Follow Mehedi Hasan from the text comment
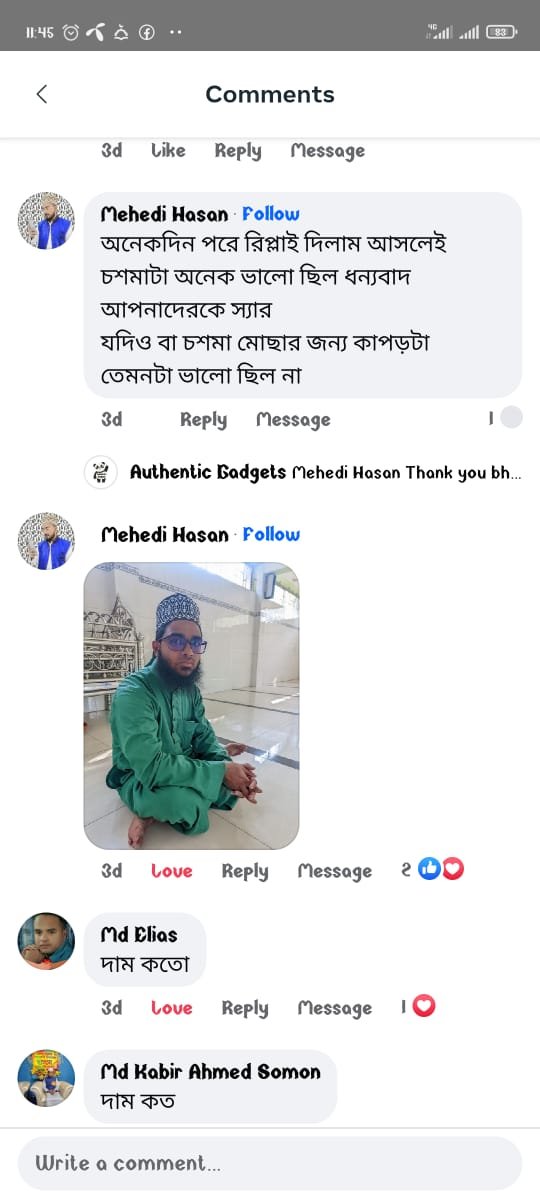 [x=271, y=214]
